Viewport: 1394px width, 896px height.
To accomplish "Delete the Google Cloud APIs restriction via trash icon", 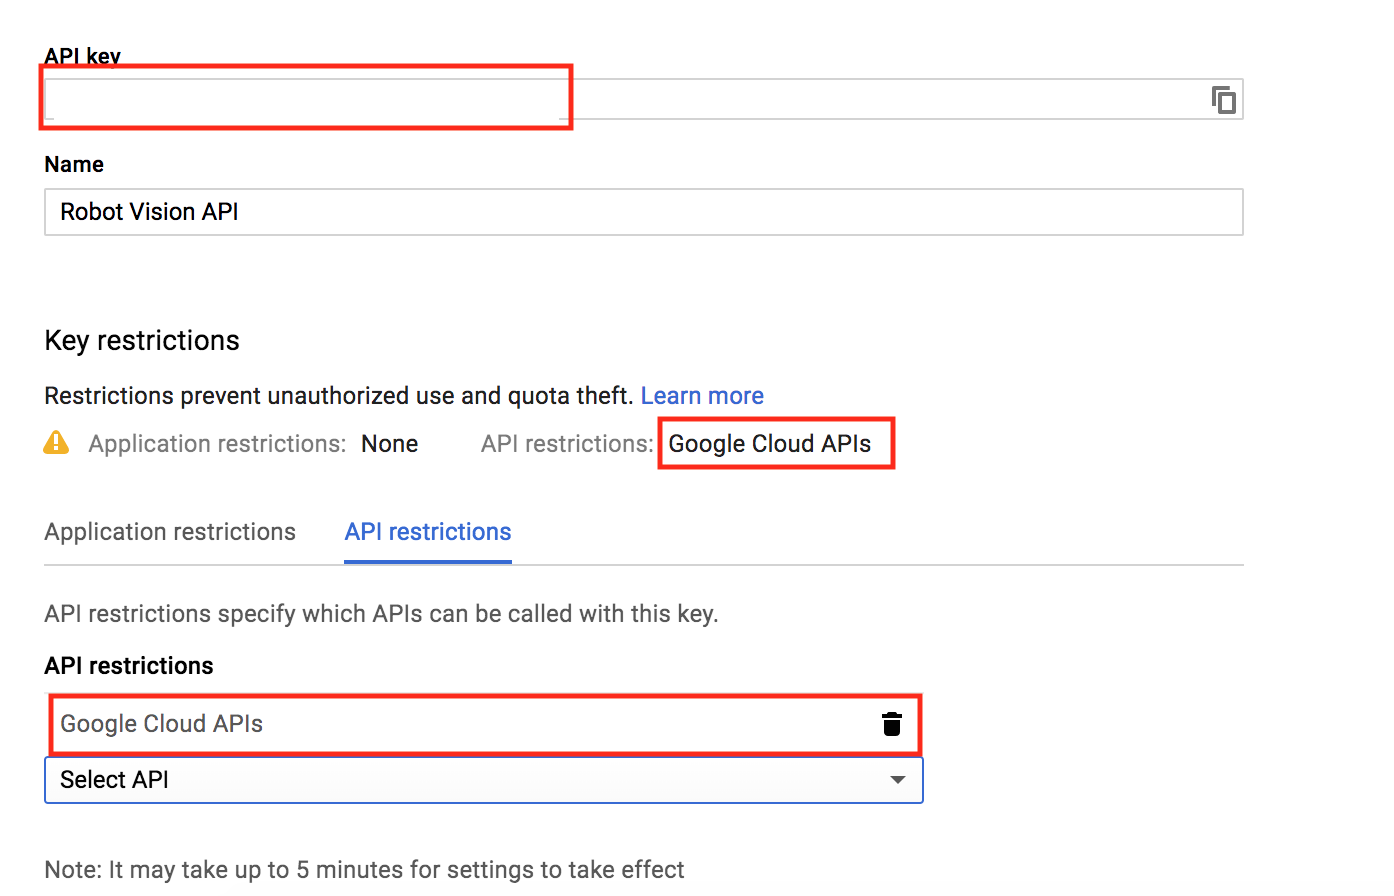I will pos(892,724).
